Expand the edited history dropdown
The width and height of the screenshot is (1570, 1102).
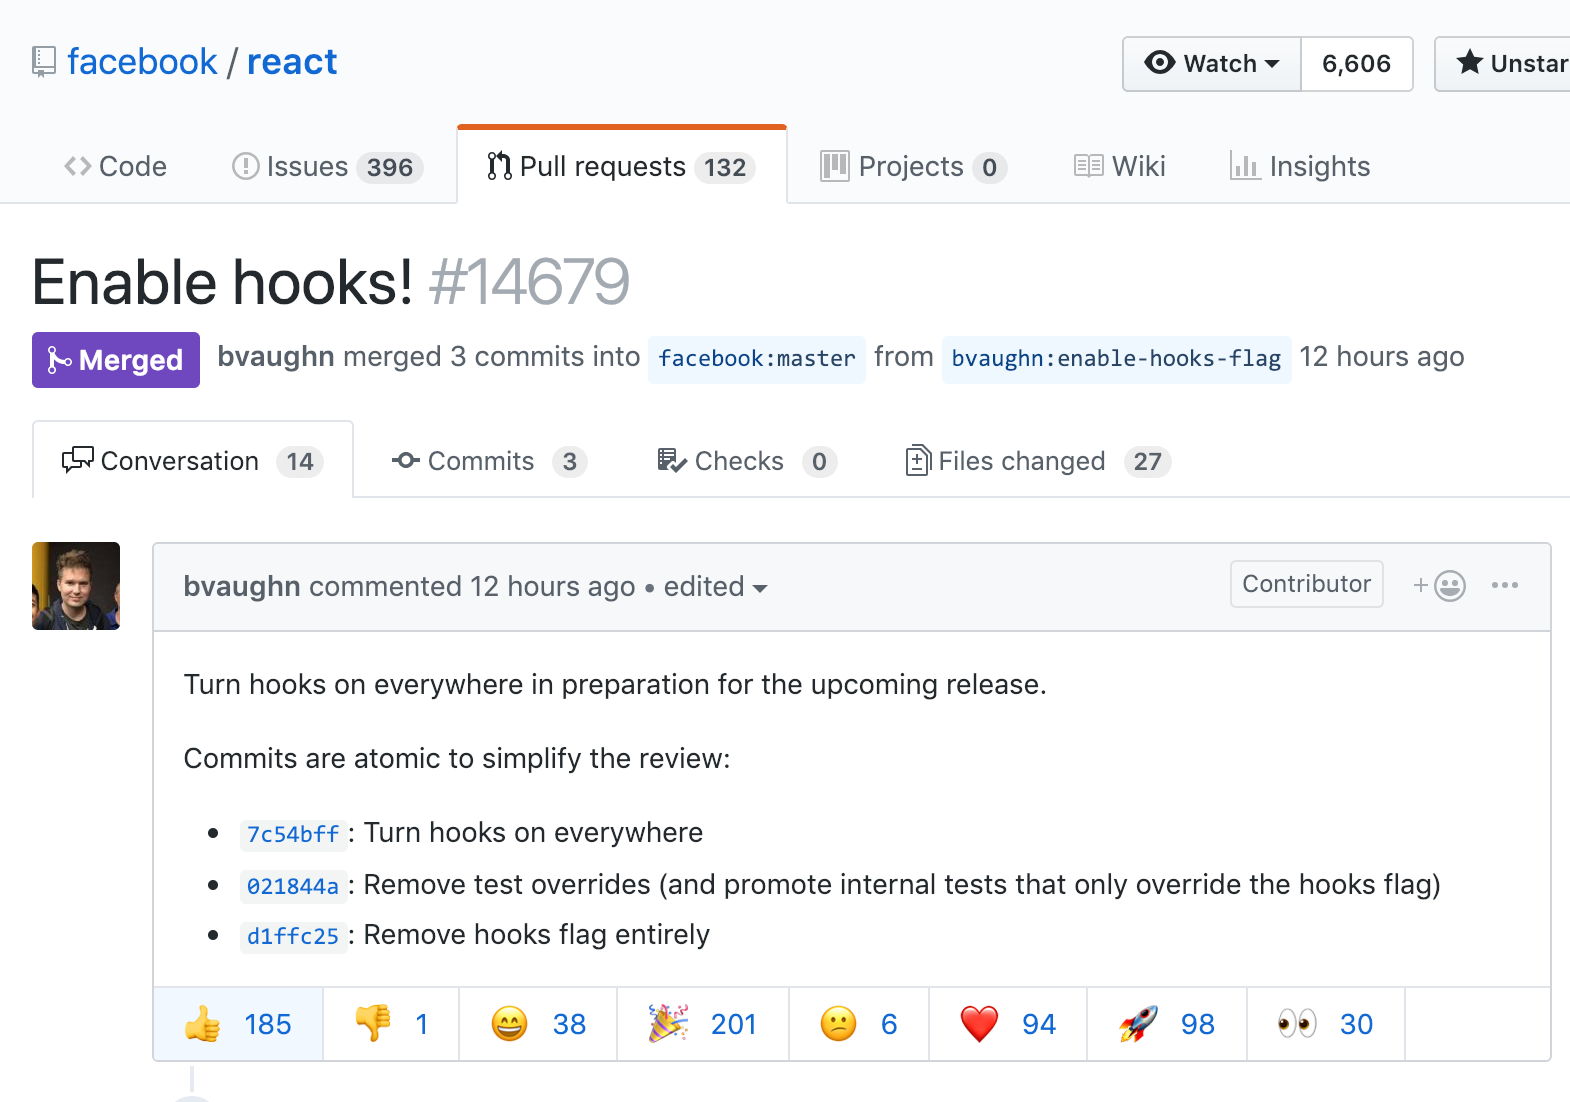click(716, 586)
